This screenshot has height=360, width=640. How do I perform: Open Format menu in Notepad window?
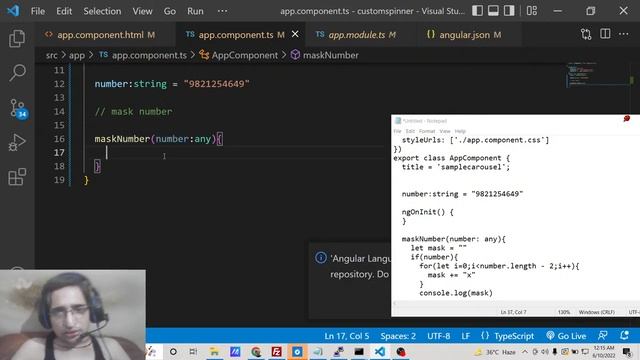click(x=427, y=131)
